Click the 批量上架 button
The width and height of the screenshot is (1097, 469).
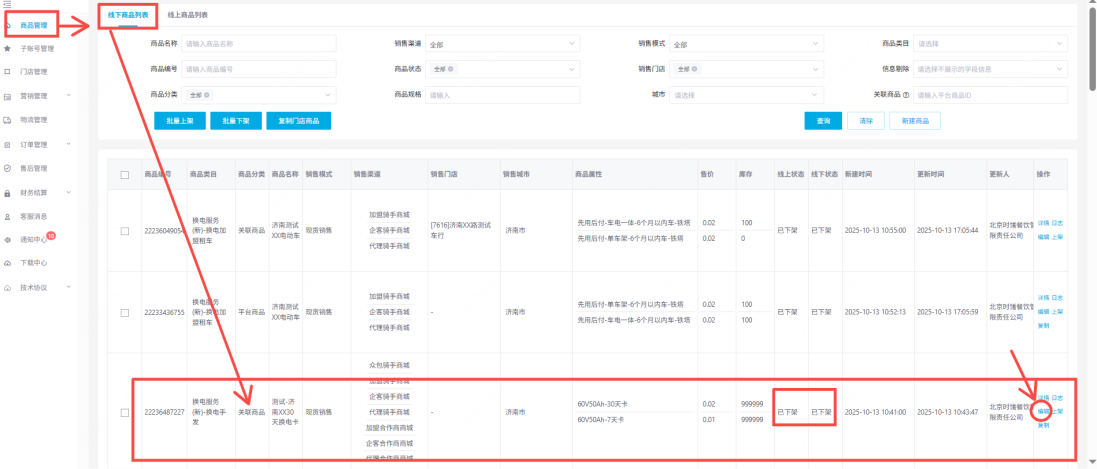180,120
